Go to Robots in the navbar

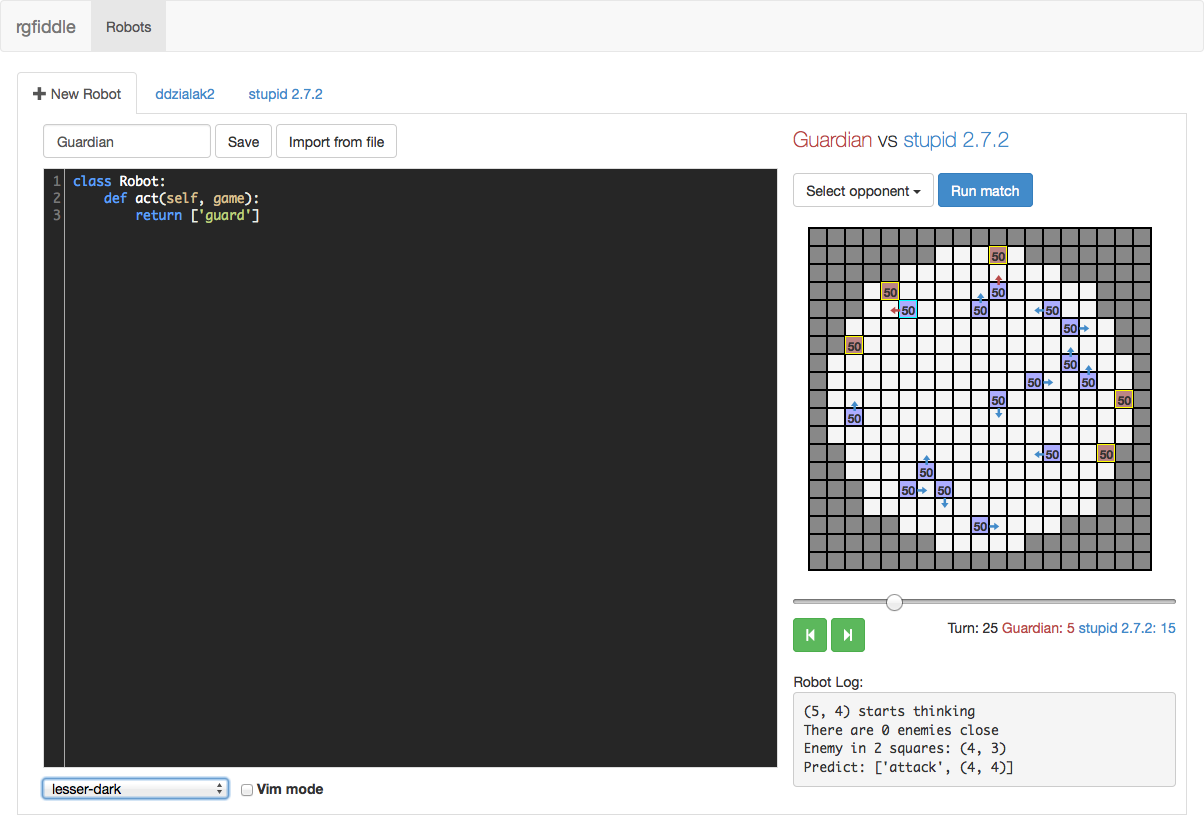coord(129,27)
